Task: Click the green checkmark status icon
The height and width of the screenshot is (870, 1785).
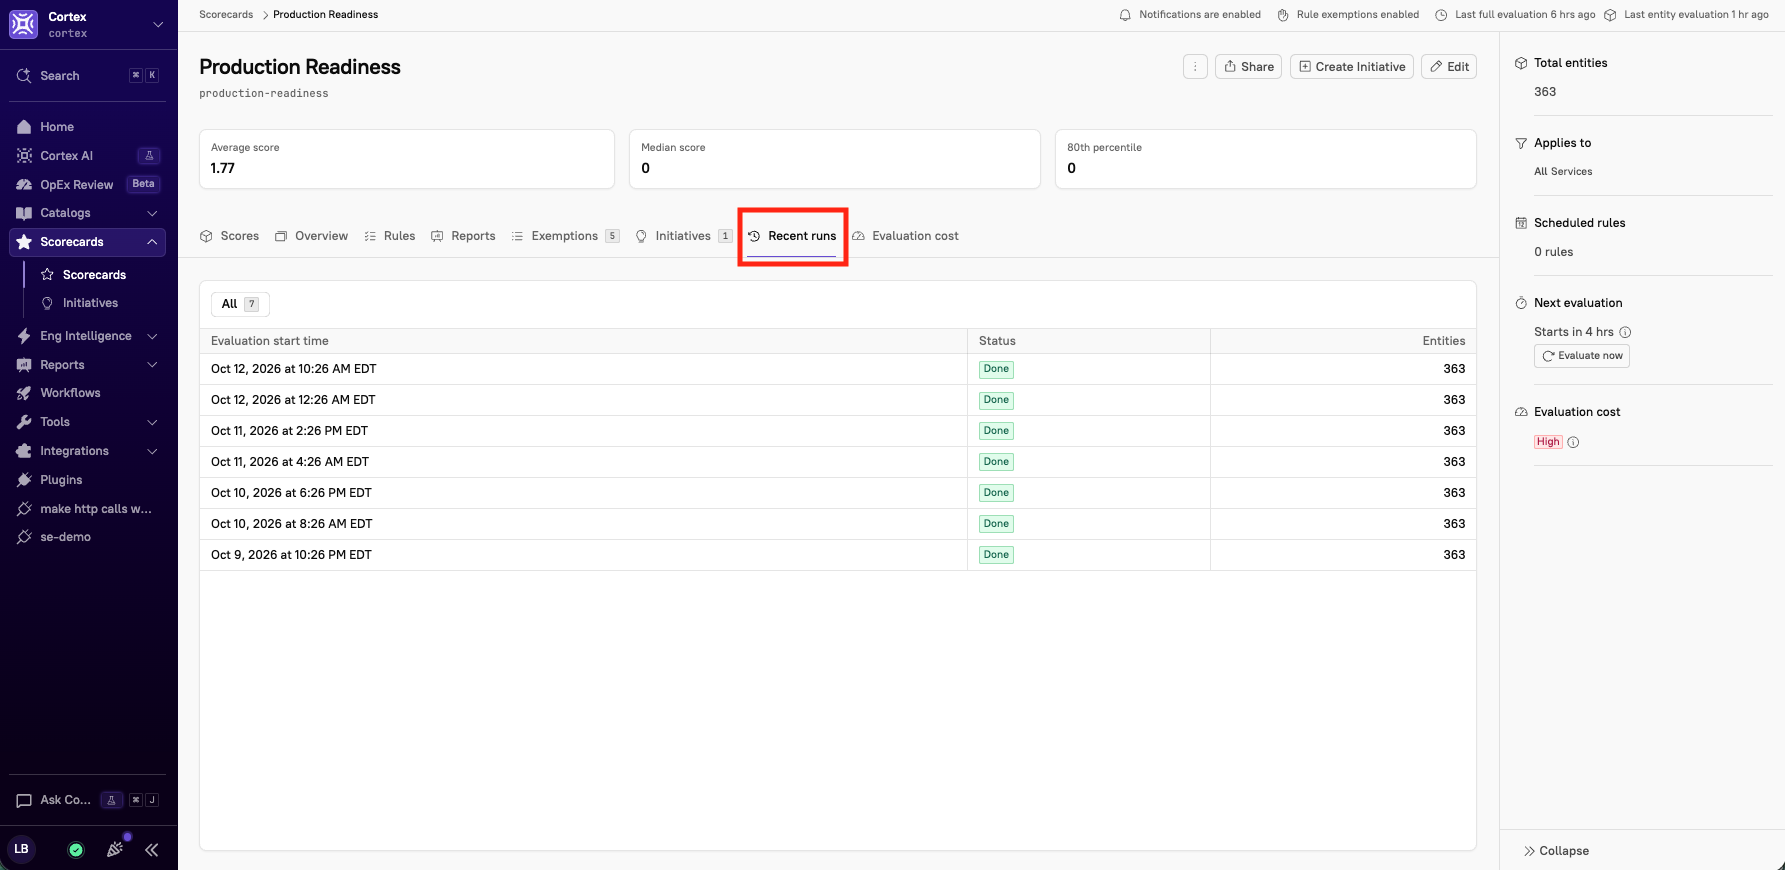Action: pos(75,850)
